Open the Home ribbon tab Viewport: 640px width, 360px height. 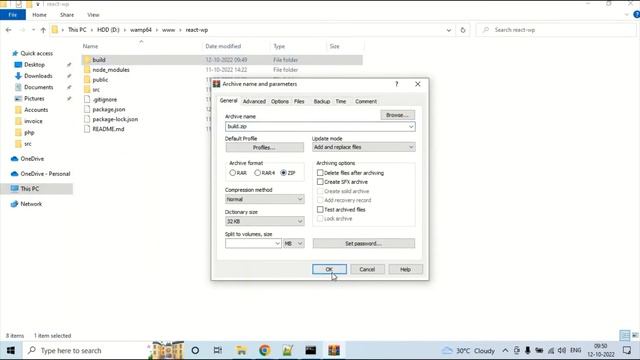[x=39, y=15]
